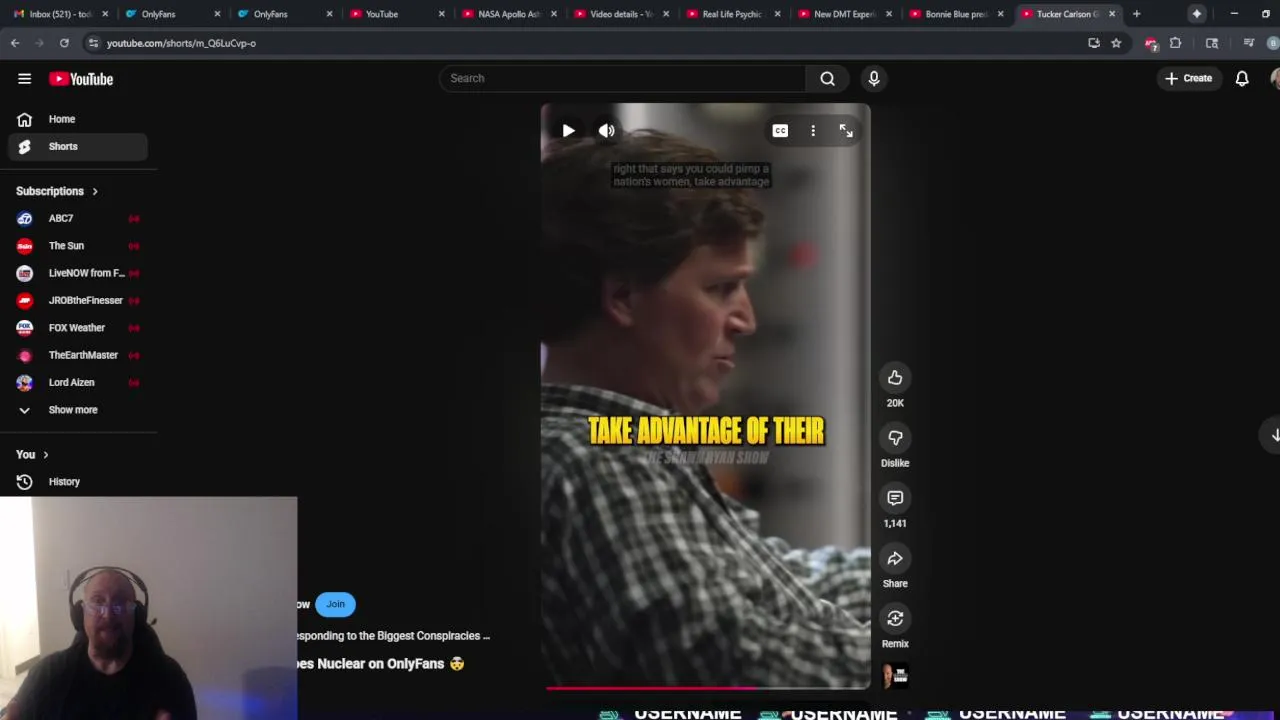Mute the Short's volume
This screenshot has height=720, width=1280.
(607, 131)
